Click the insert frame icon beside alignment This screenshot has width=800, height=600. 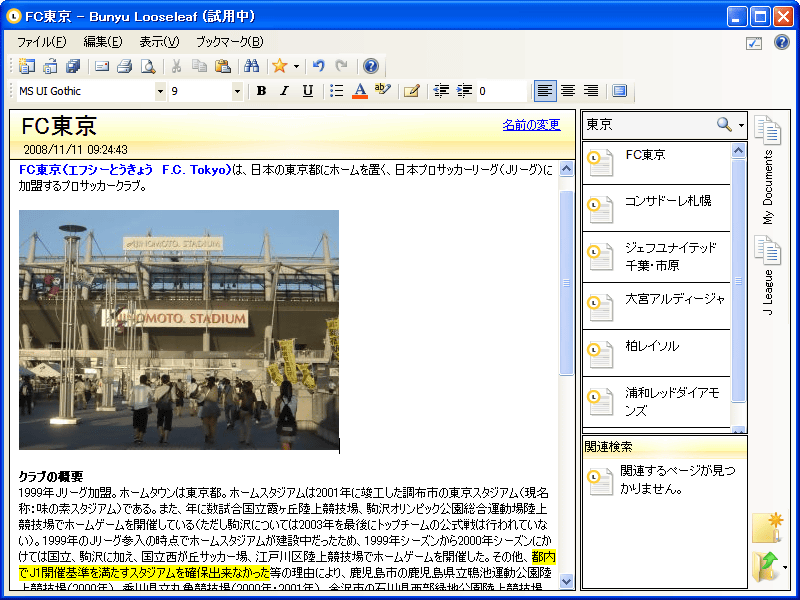tap(619, 91)
